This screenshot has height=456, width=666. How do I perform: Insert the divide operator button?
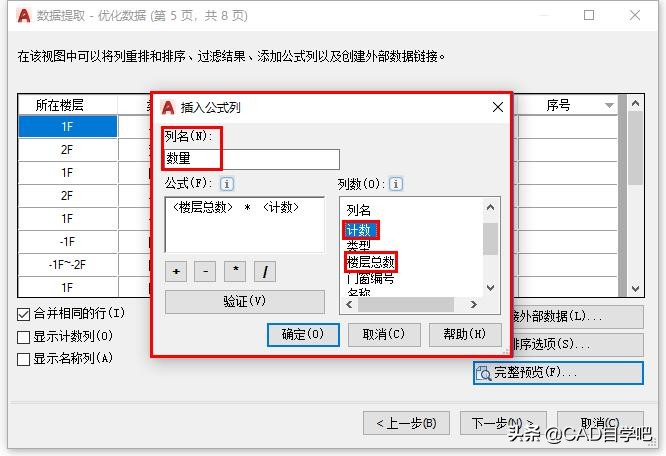click(x=265, y=271)
